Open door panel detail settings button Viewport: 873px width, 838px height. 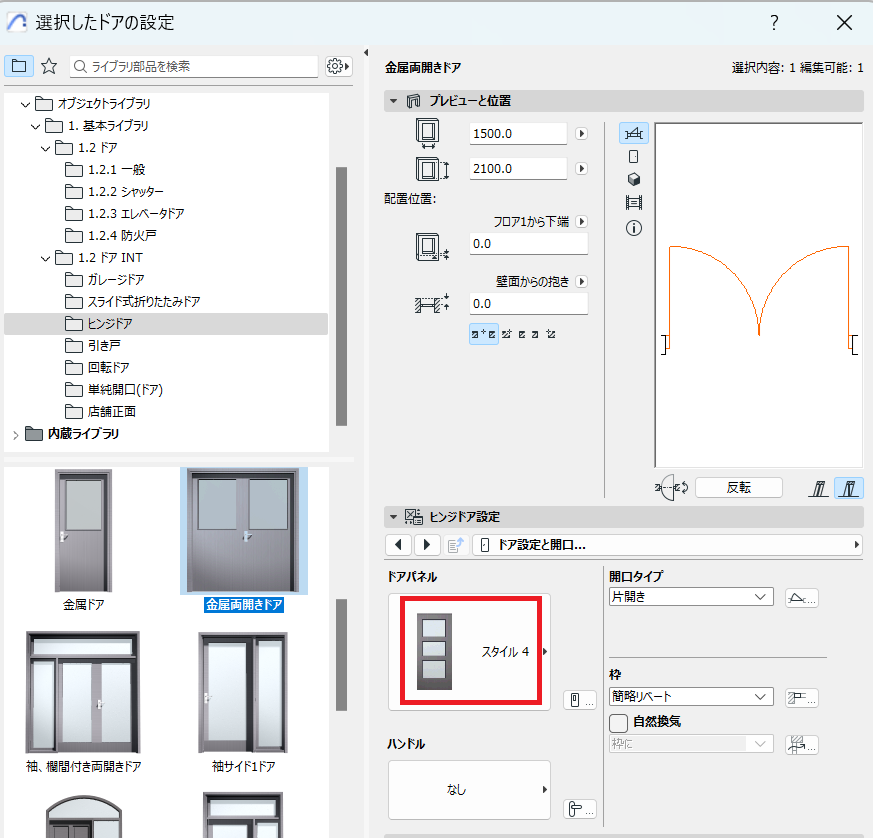[580, 699]
